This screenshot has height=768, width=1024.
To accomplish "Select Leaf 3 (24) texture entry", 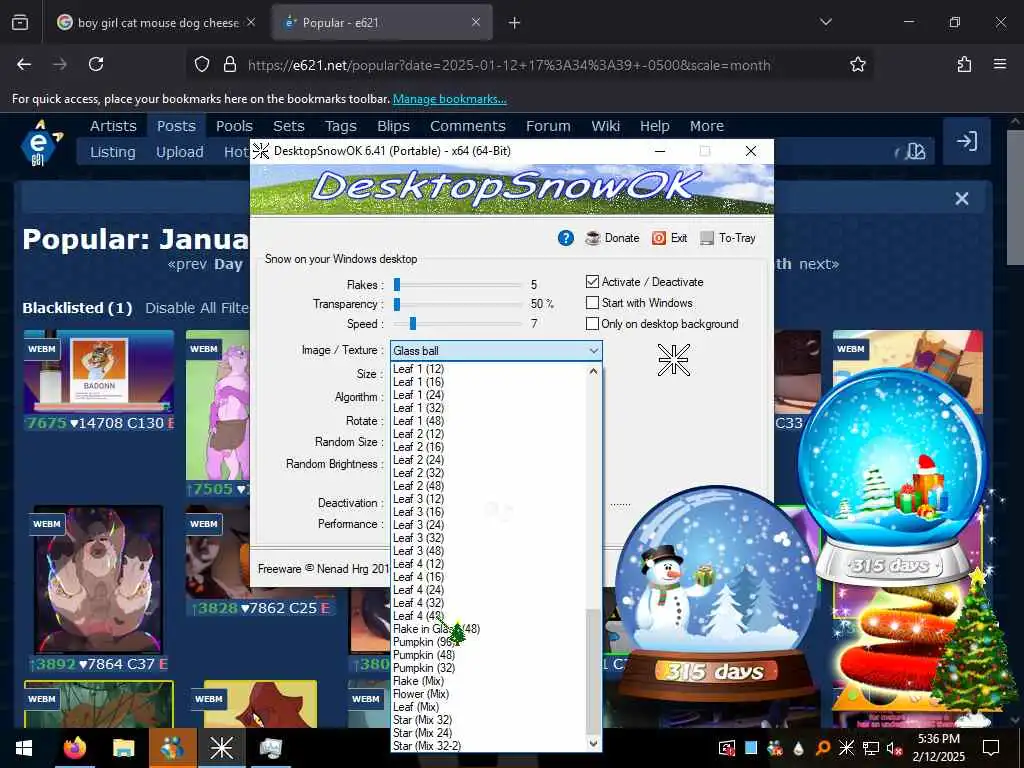I will 419,525.
